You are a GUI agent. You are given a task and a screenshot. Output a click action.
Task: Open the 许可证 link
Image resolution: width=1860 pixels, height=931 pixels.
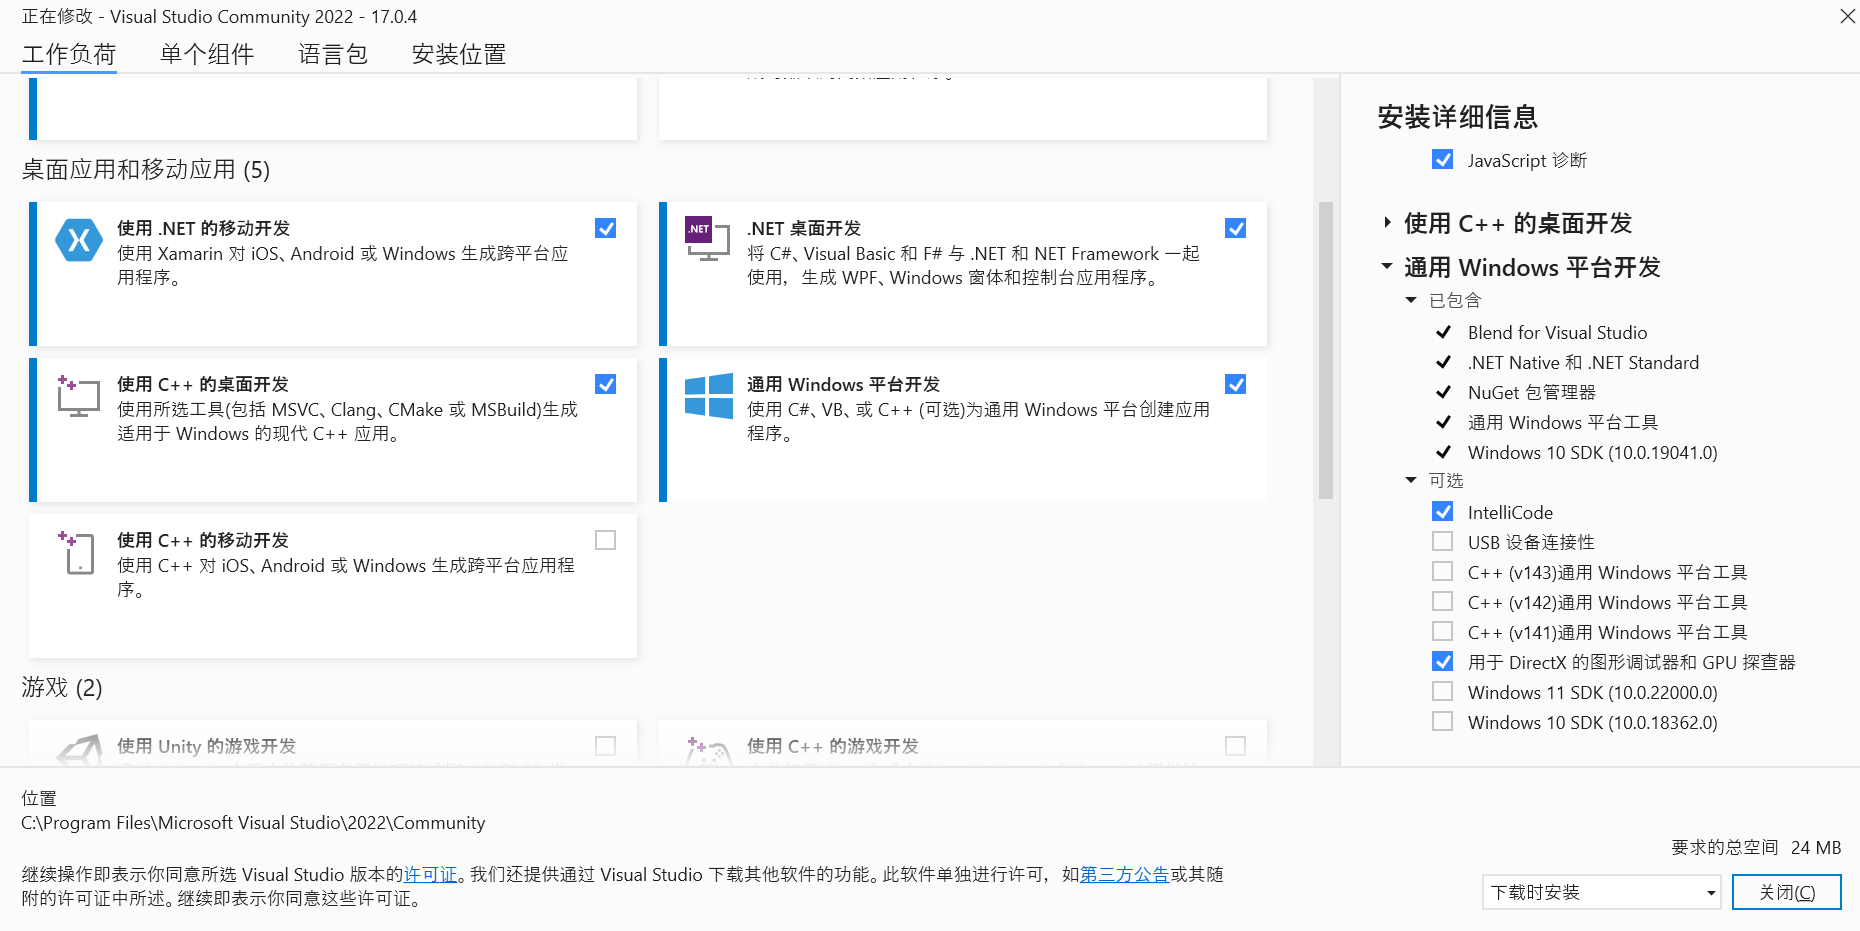tap(431, 875)
